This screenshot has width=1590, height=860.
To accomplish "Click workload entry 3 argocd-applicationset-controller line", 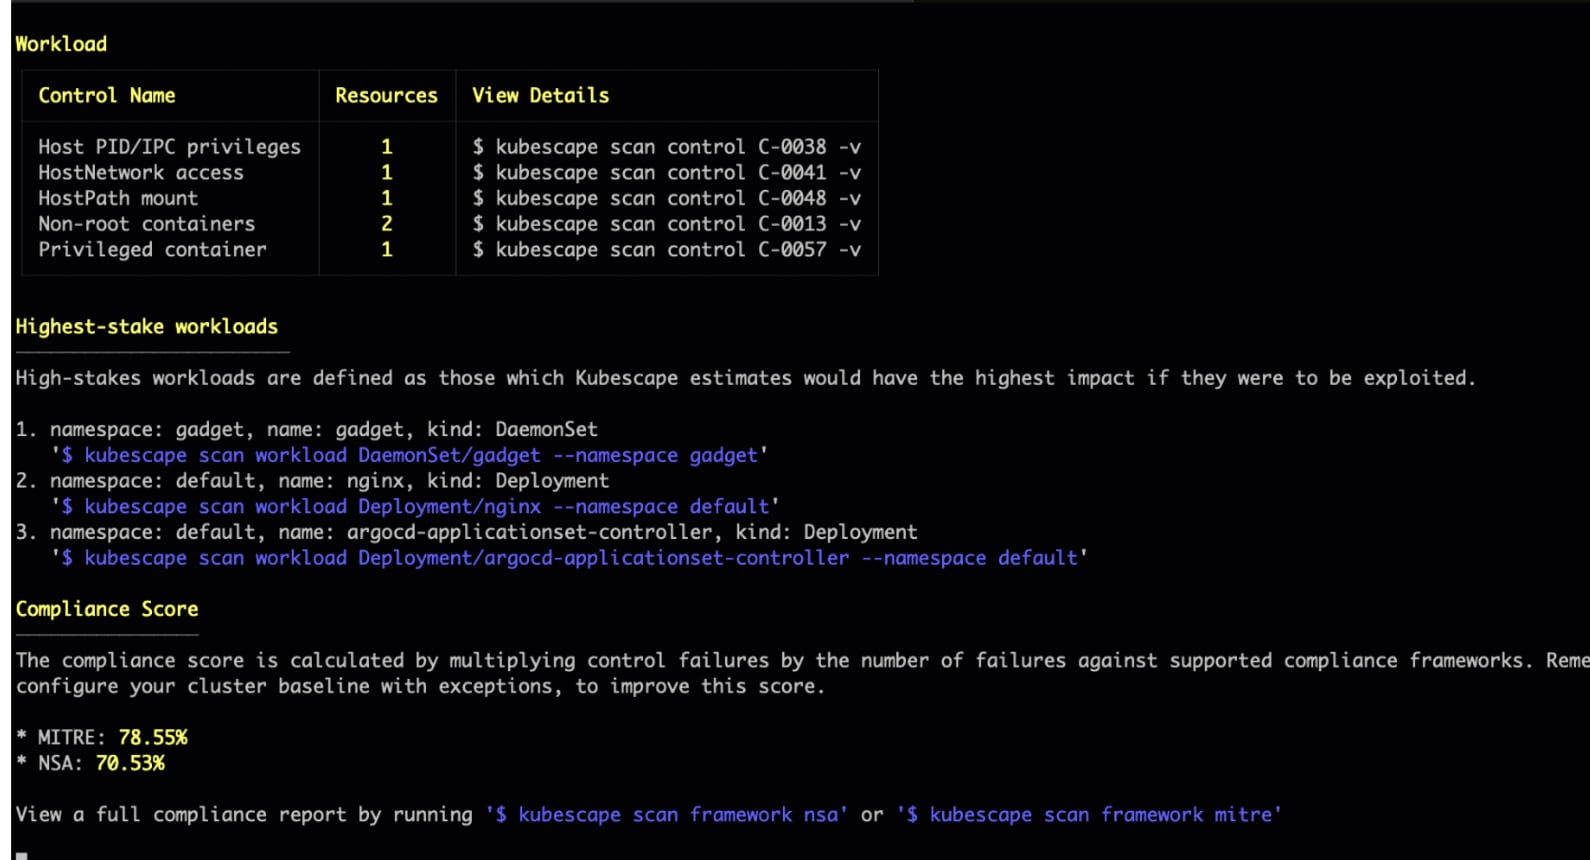I will tap(466, 533).
